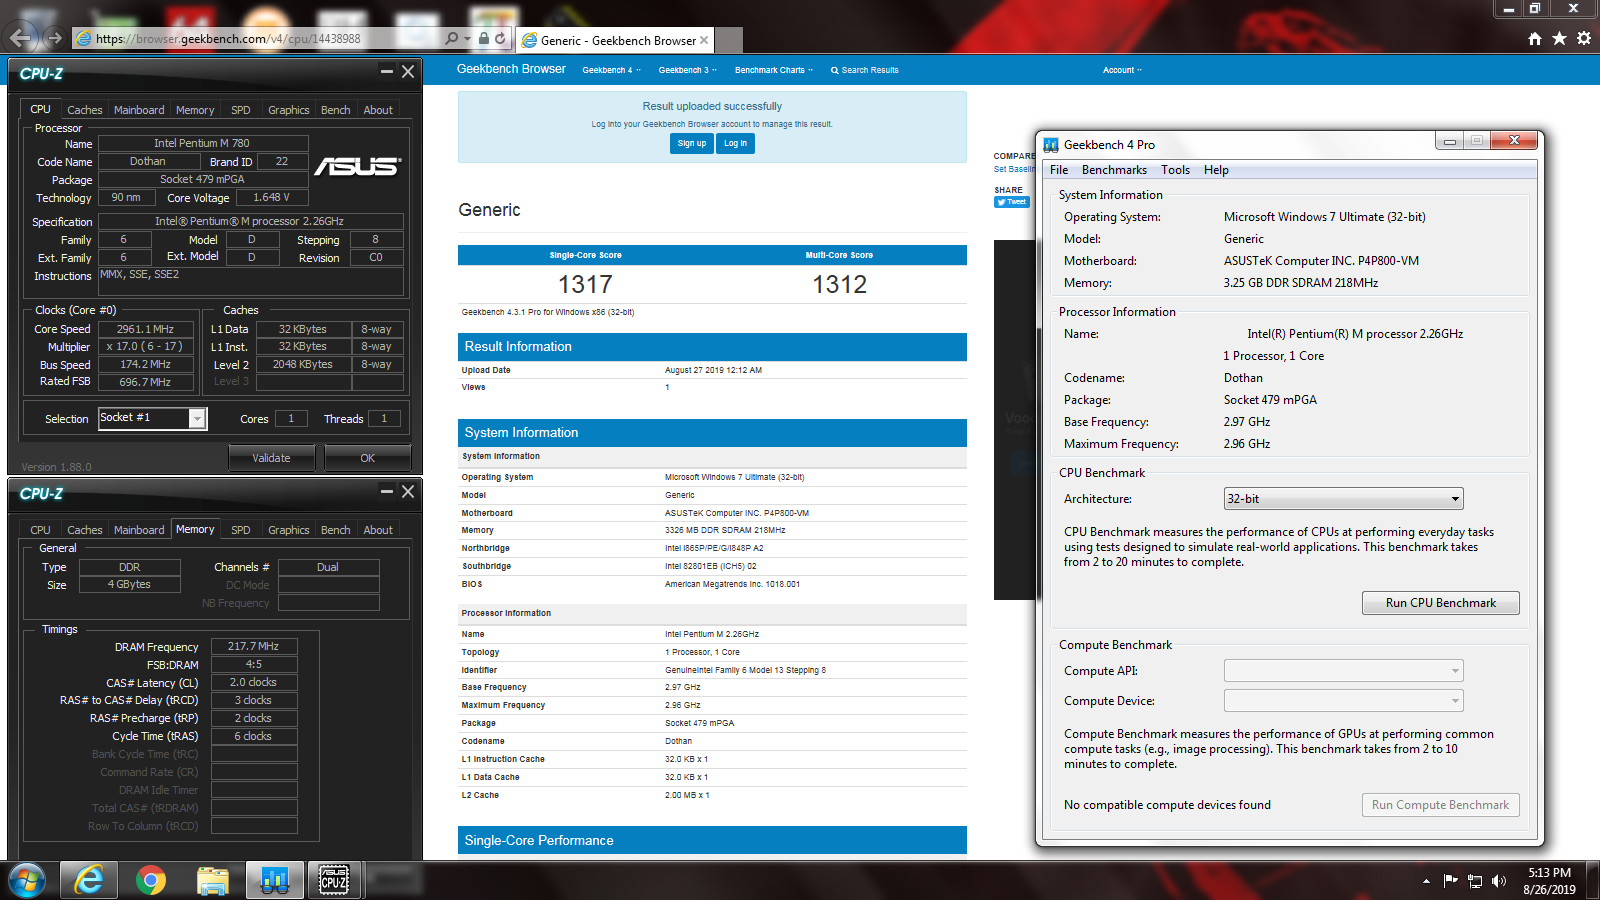Viewport: 1600px width, 900px height.
Task: Click OK button in CPU-Z
Action: [367, 458]
